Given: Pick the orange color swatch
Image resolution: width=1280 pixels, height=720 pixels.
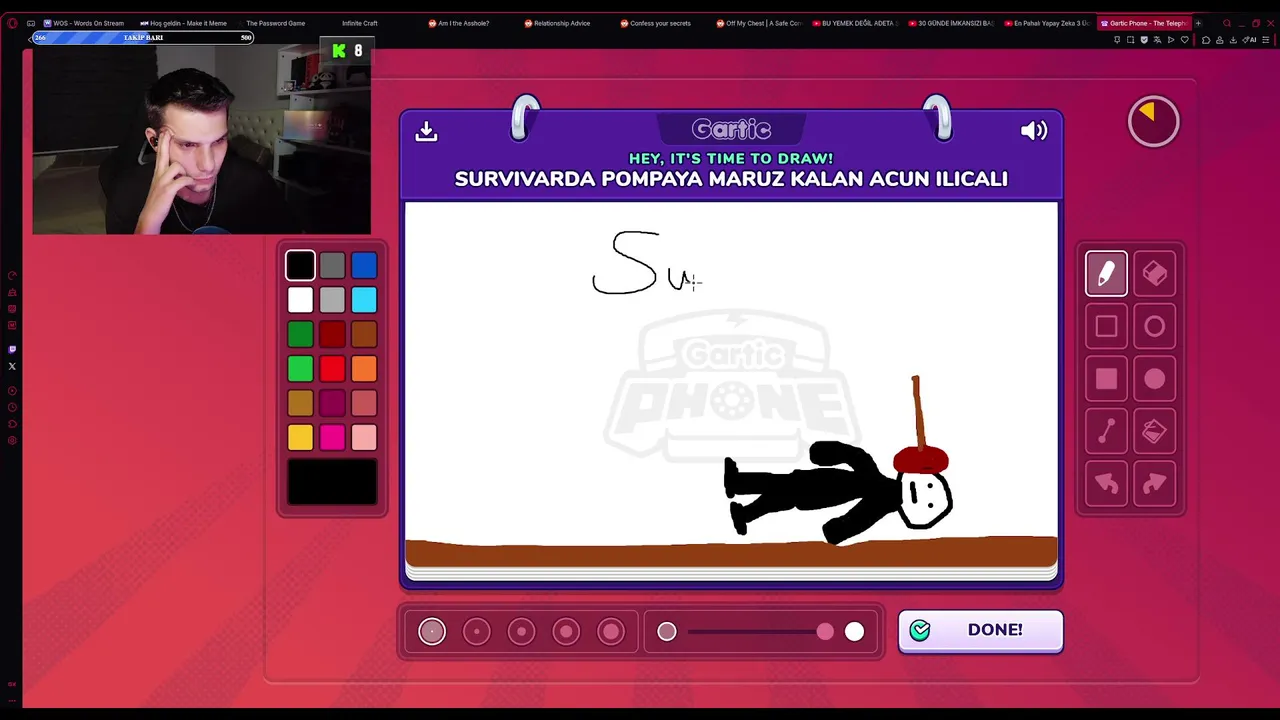Looking at the screenshot, I should [364, 369].
